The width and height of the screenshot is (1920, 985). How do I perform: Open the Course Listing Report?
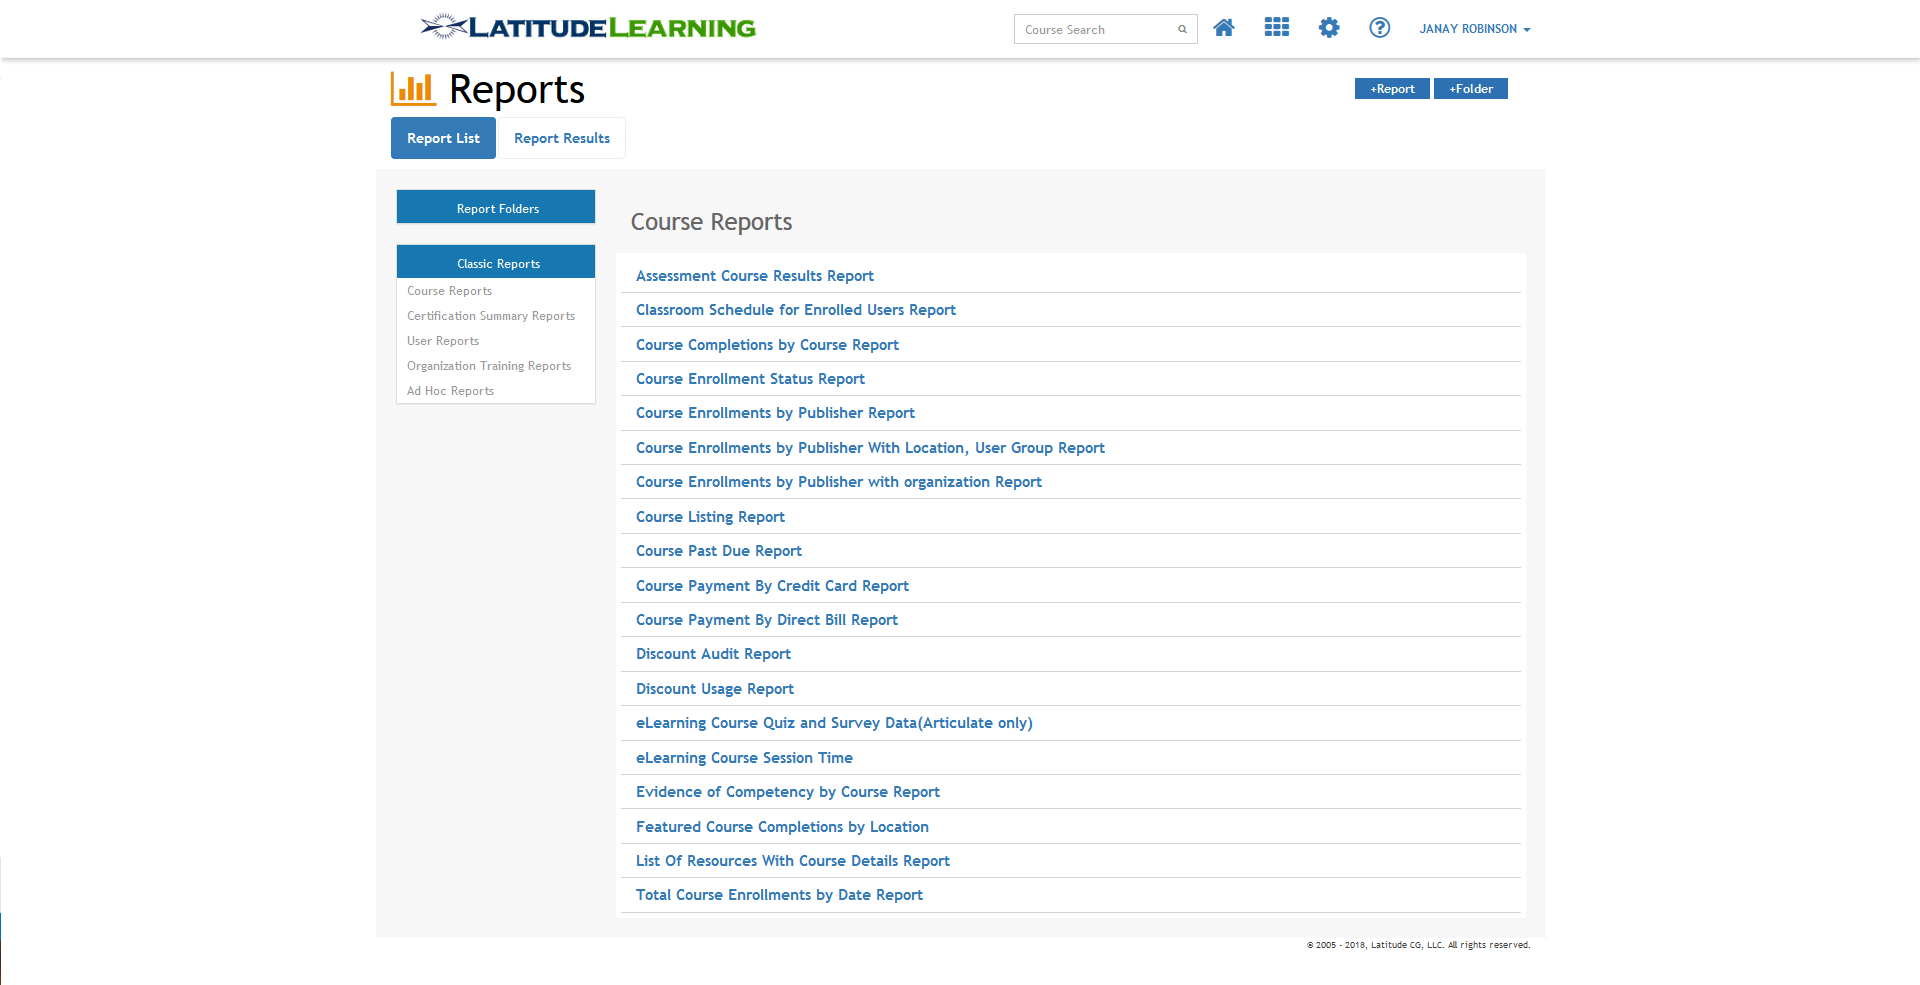[710, 516]
